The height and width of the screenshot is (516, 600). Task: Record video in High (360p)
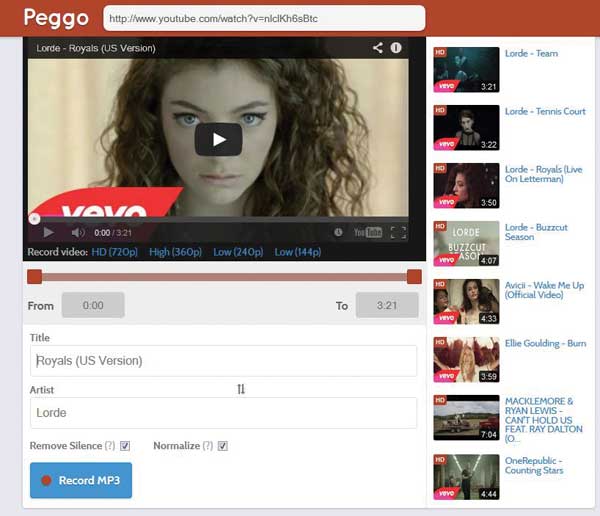(175, 252)
